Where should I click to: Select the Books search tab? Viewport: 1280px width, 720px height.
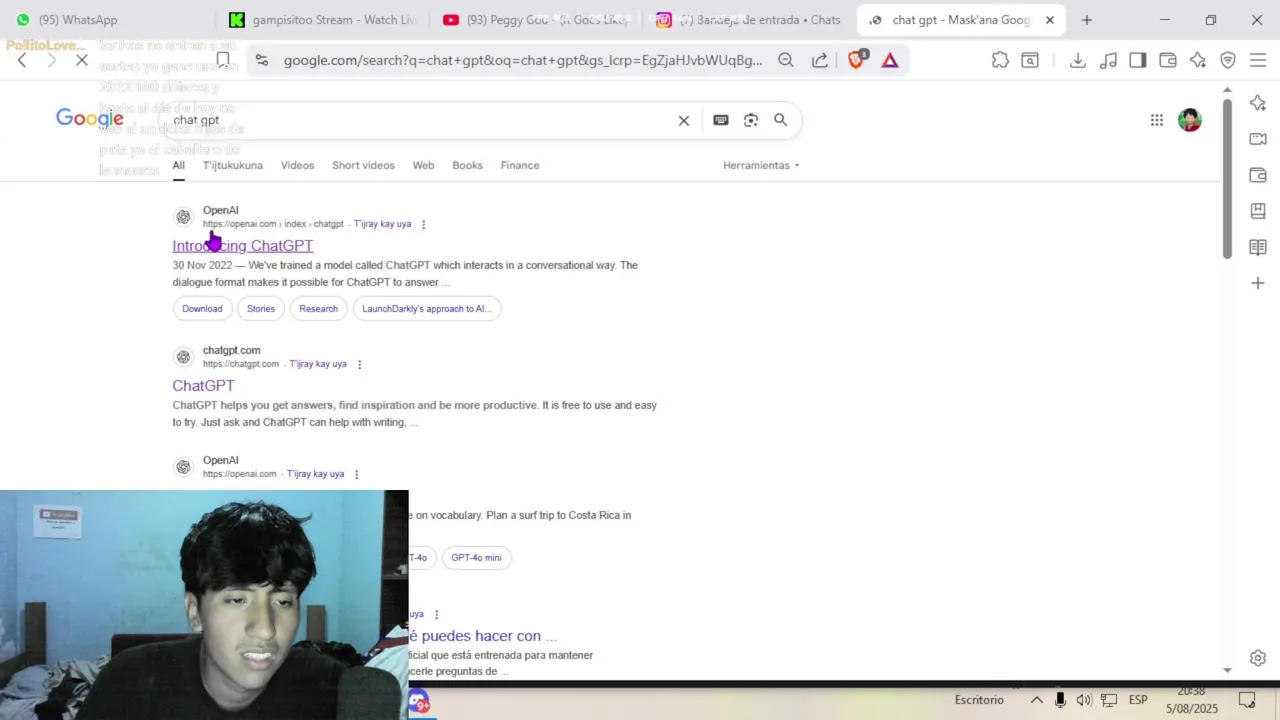467,165
